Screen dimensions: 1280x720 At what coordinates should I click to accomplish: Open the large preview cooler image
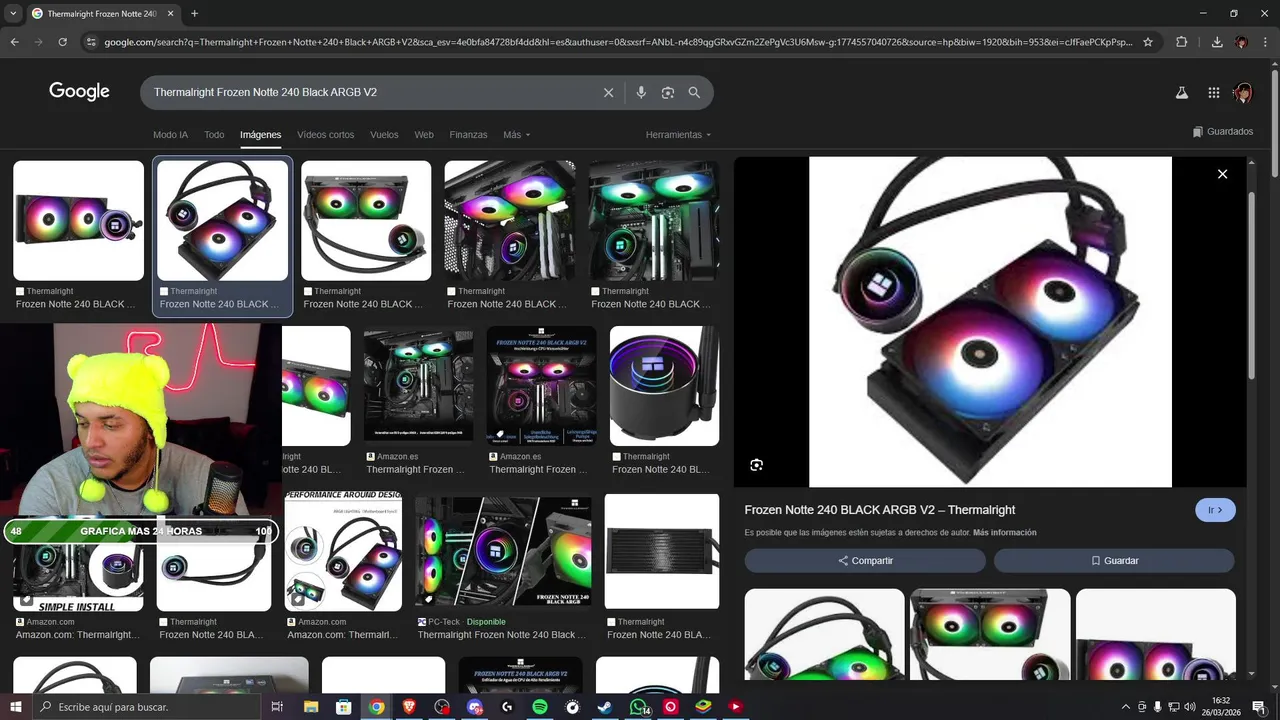(x=990, y=322)
